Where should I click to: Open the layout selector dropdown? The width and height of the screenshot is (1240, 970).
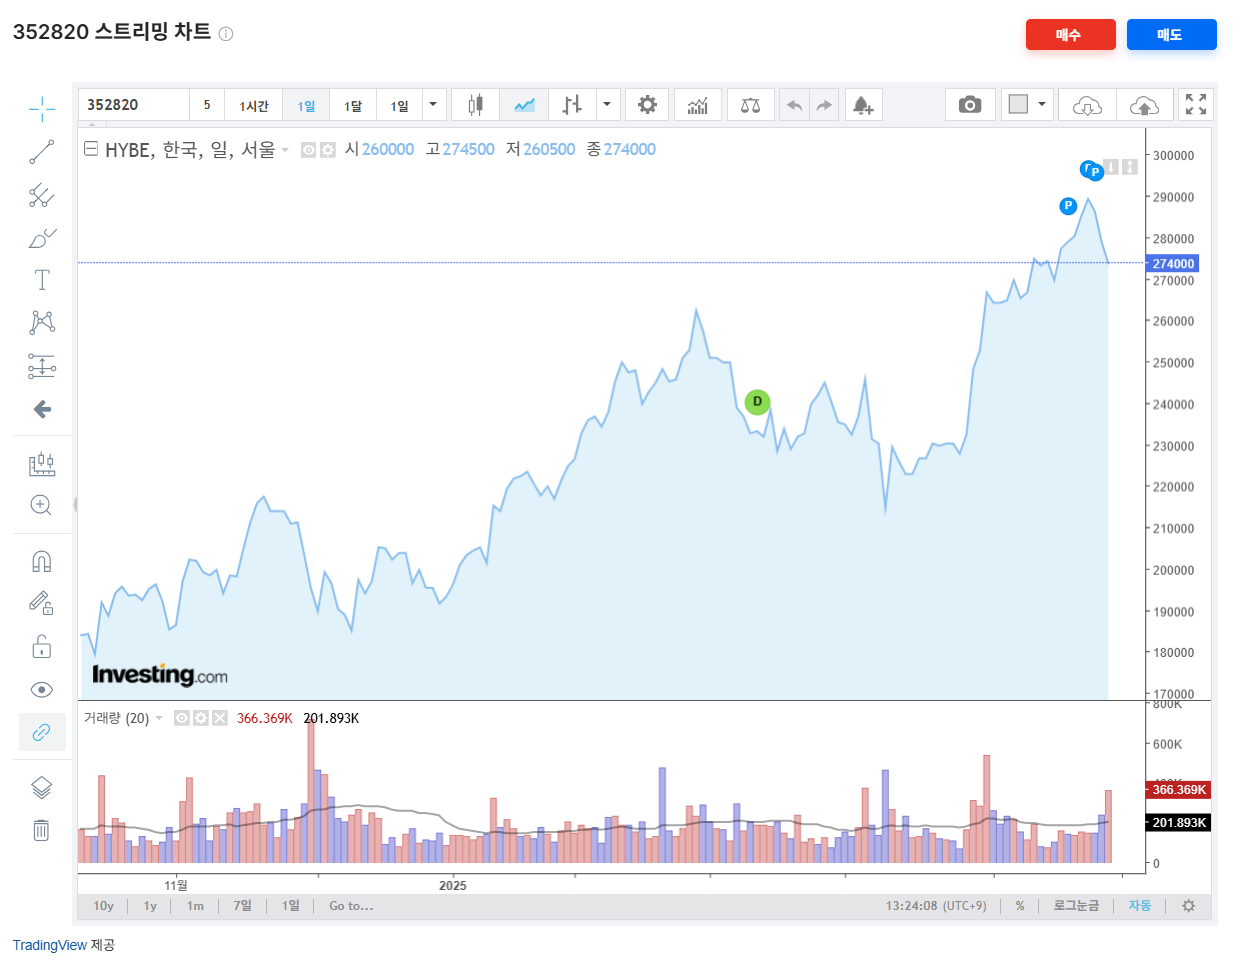pyautogui.click(x=1028, y=105)
